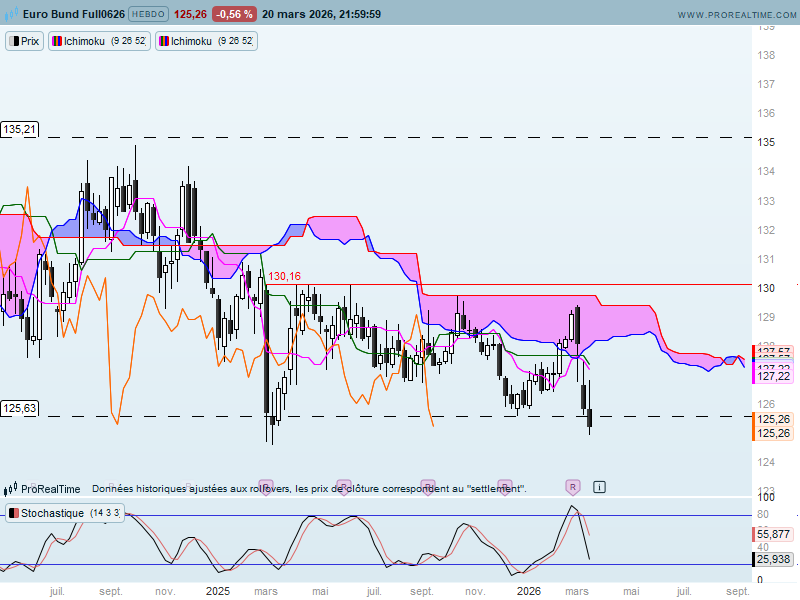Image resolution: width=800 pixels, height=600 pixels.
Task: Select the 125,63 horizontal line label
Action: tap(20, 408)
